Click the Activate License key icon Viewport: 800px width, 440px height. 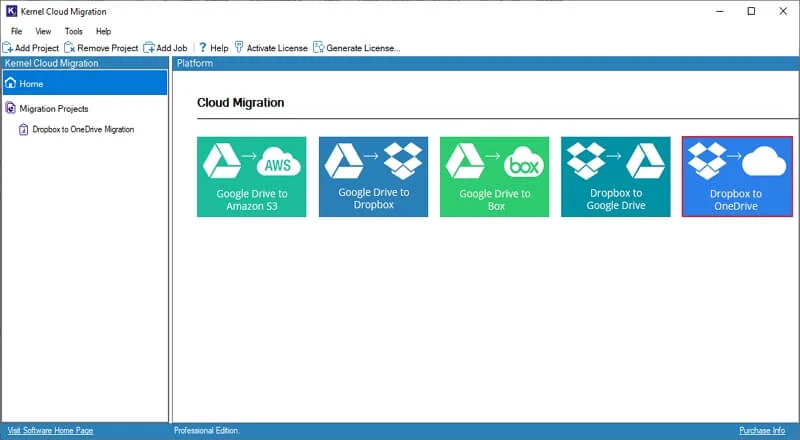pos(239,47)
